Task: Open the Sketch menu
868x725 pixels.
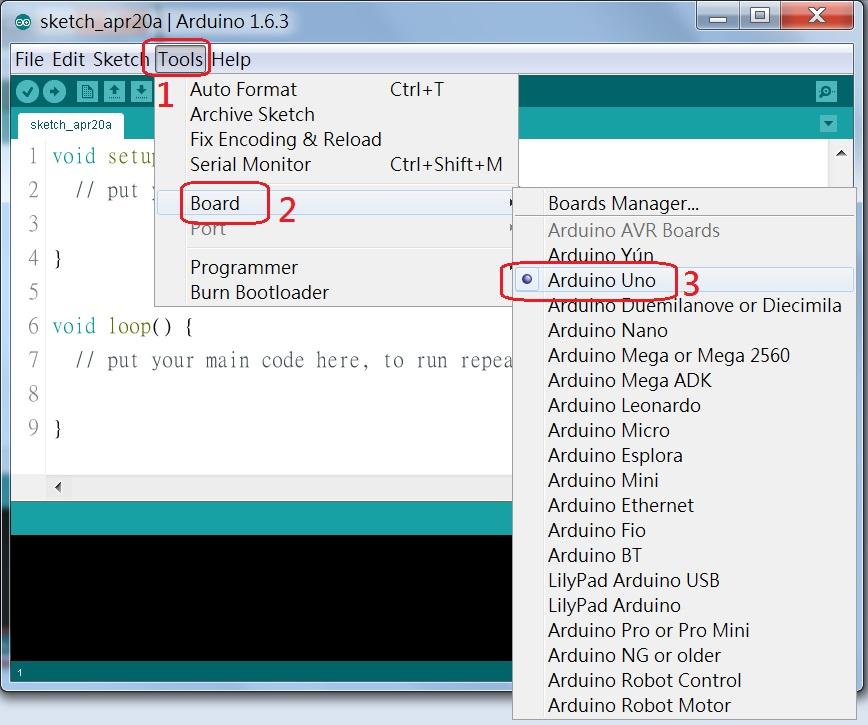Action: 120,59
